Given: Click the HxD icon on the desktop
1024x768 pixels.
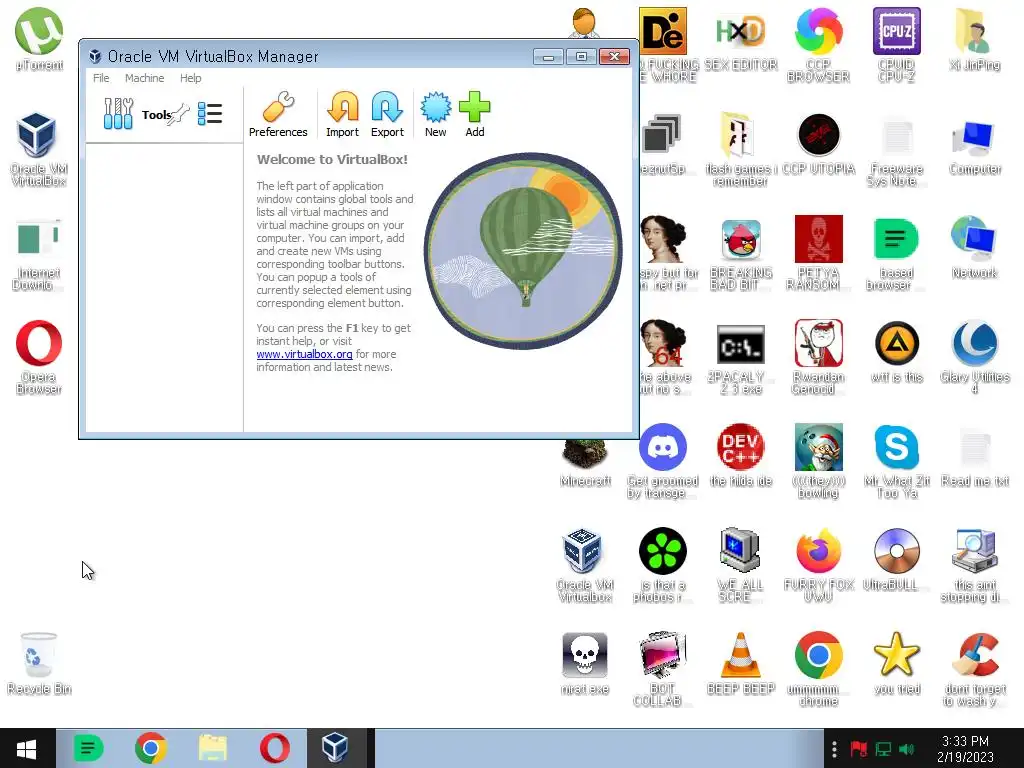Looking at the screenshot, I should (x=741, y=39).
